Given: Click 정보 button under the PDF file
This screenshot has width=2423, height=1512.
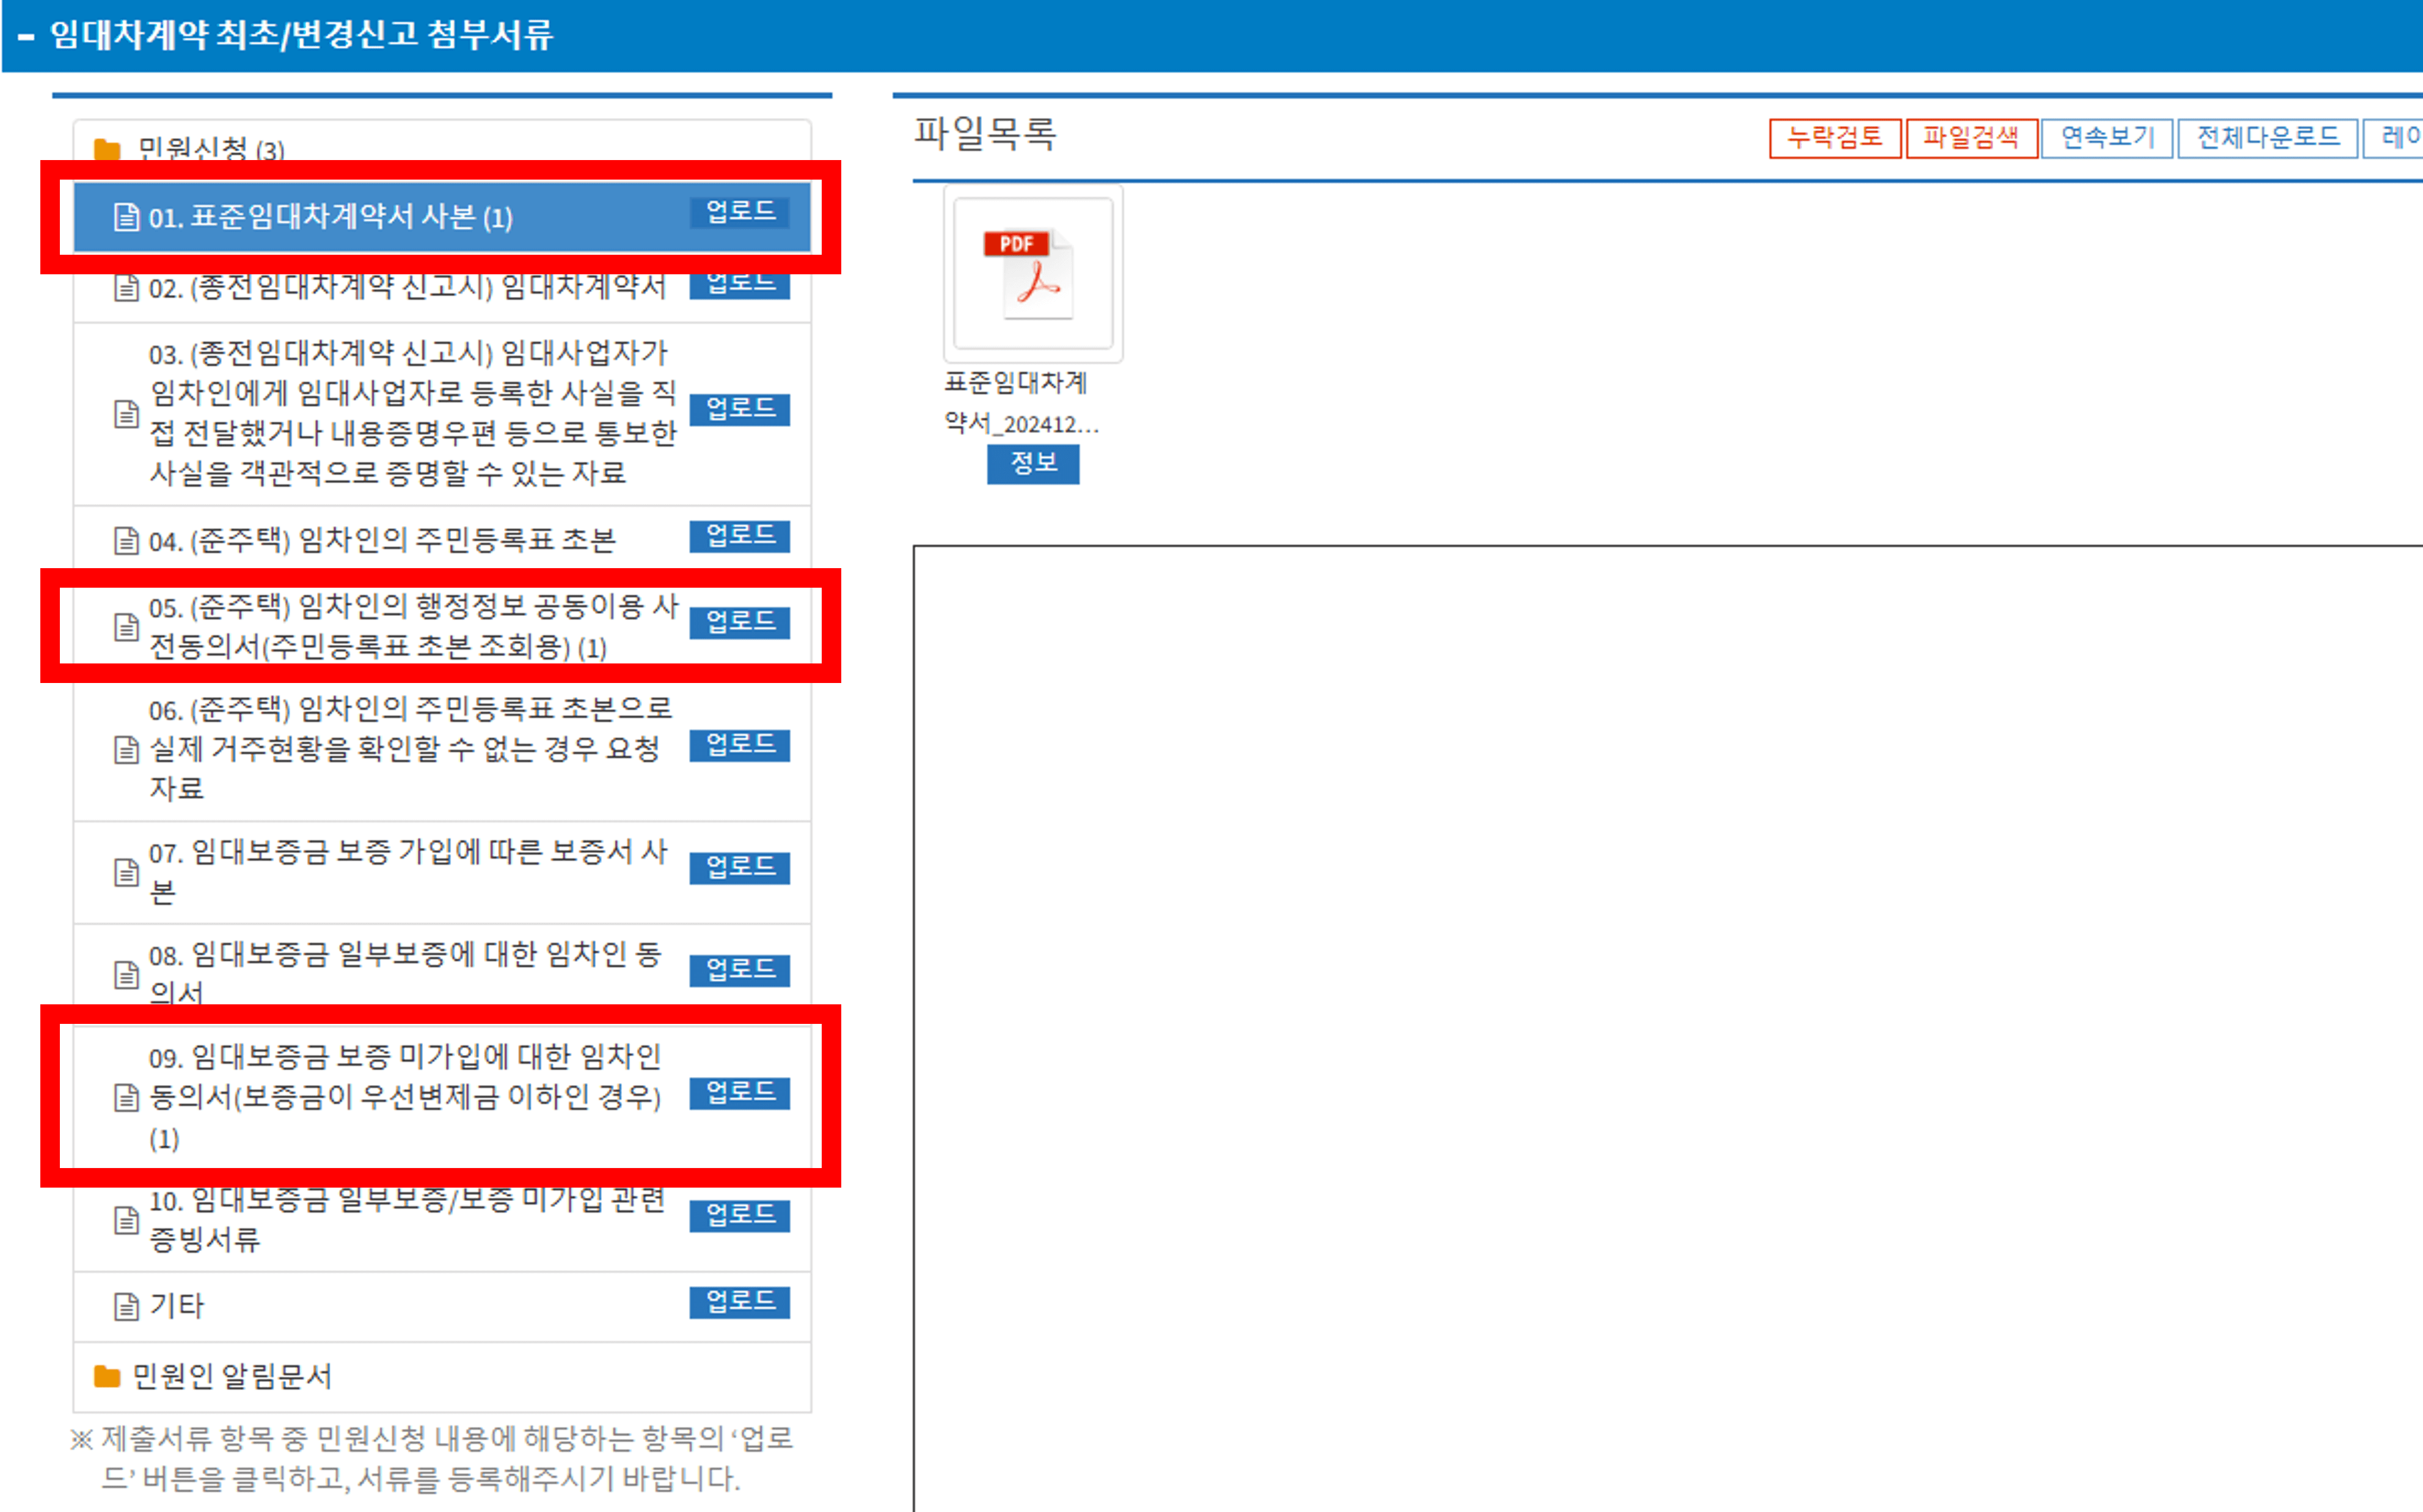Looking at the screenshot, I should point(1032,464).
